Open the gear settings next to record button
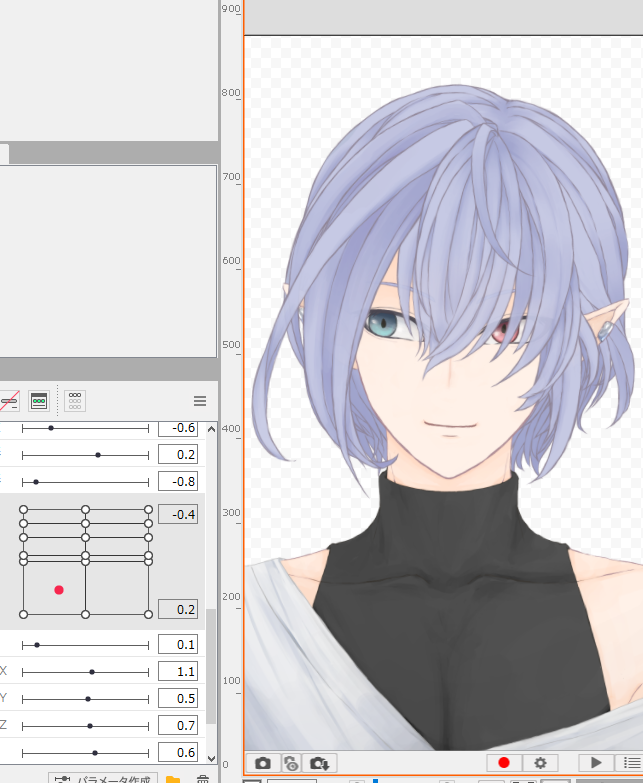Screen dimensions: 643x783 [x=540, y=763]
